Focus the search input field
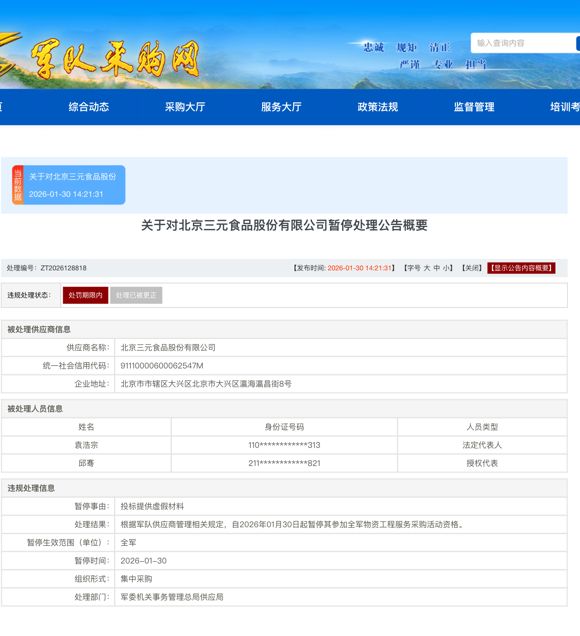 tap(523, 43)
